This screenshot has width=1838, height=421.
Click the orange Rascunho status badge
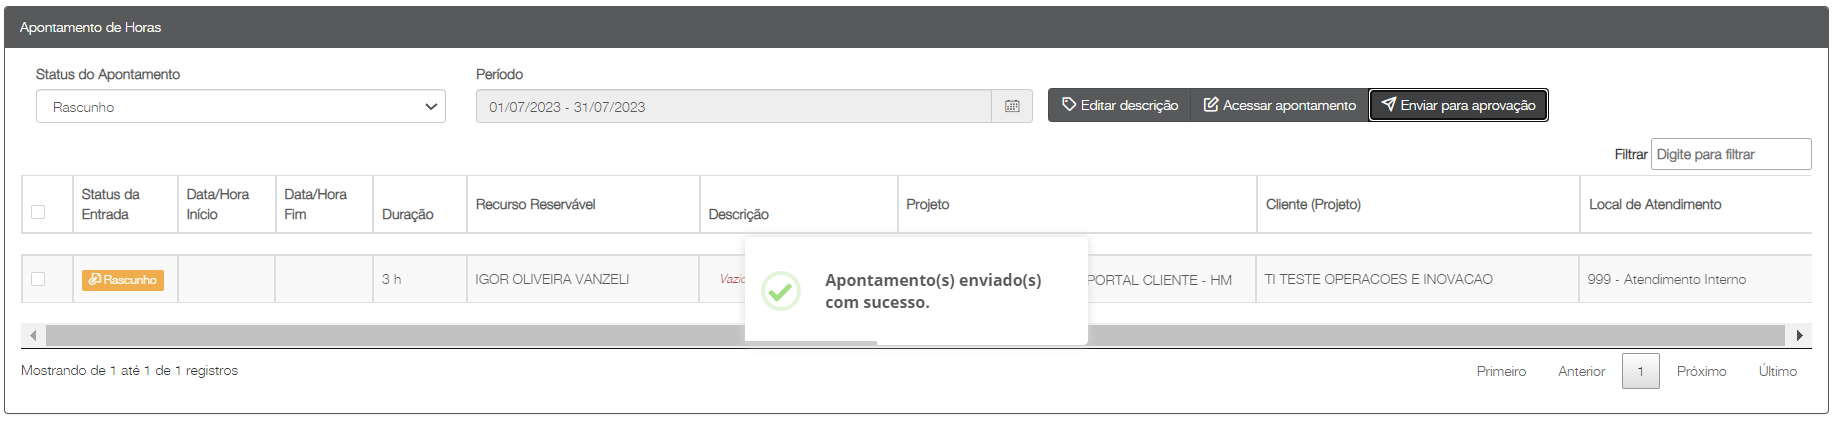point(123,280)
